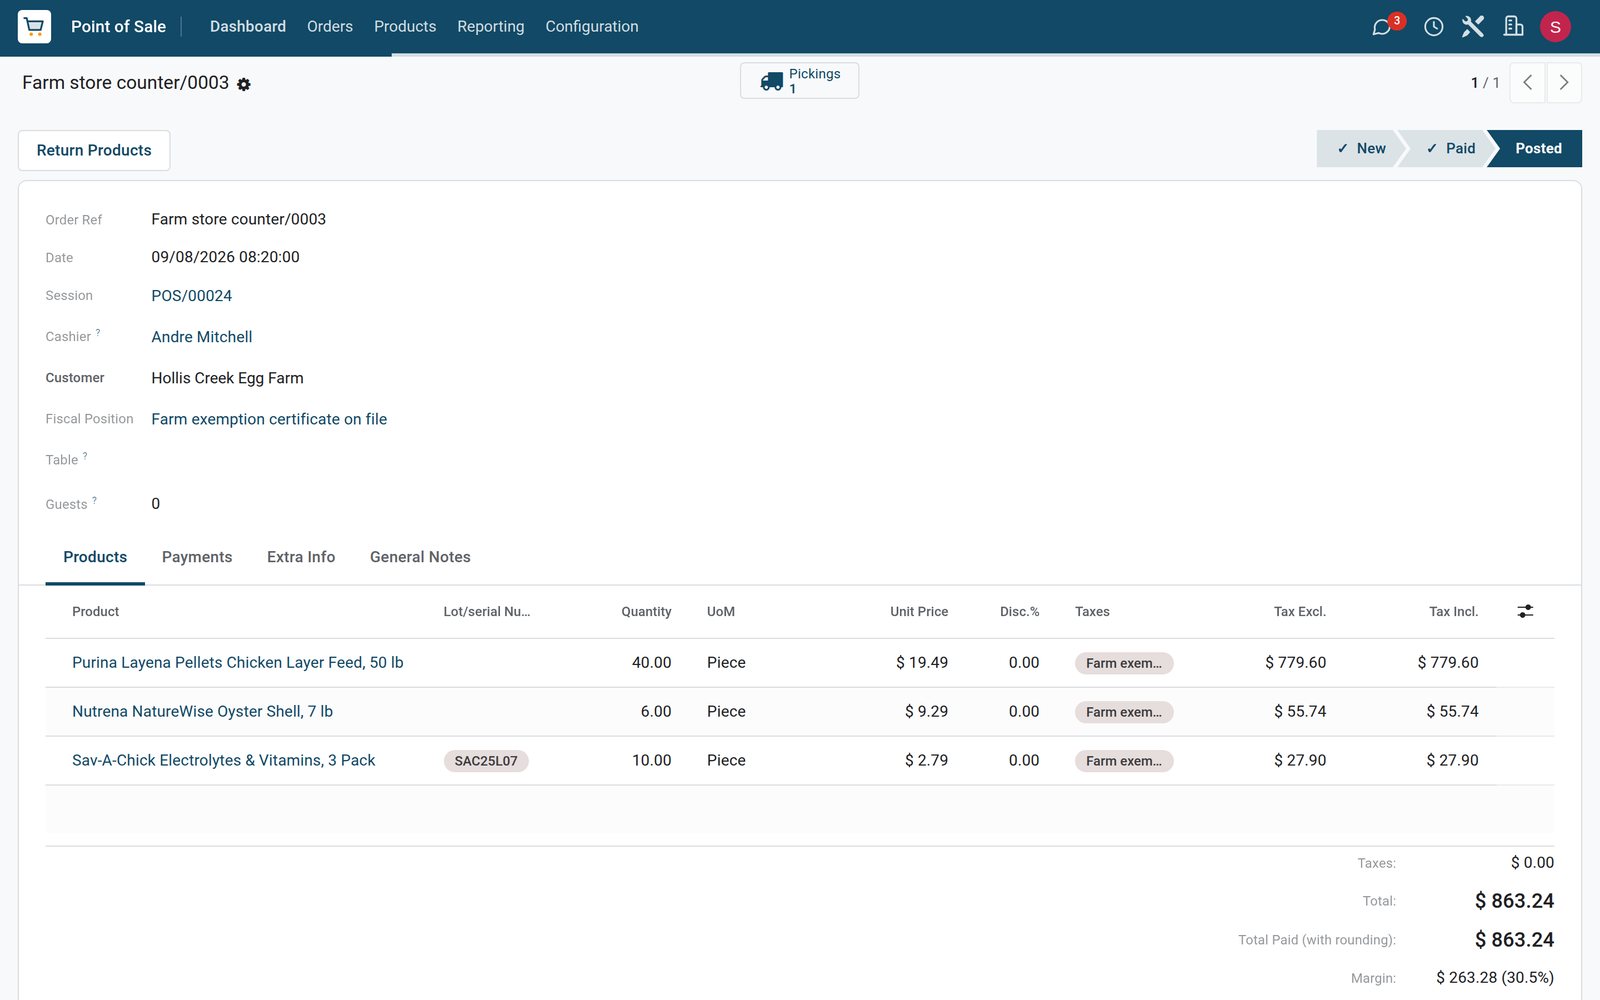Switch to the Payments tab
This screenshot has height=1000, width=1600.
(x=197, y=557)
